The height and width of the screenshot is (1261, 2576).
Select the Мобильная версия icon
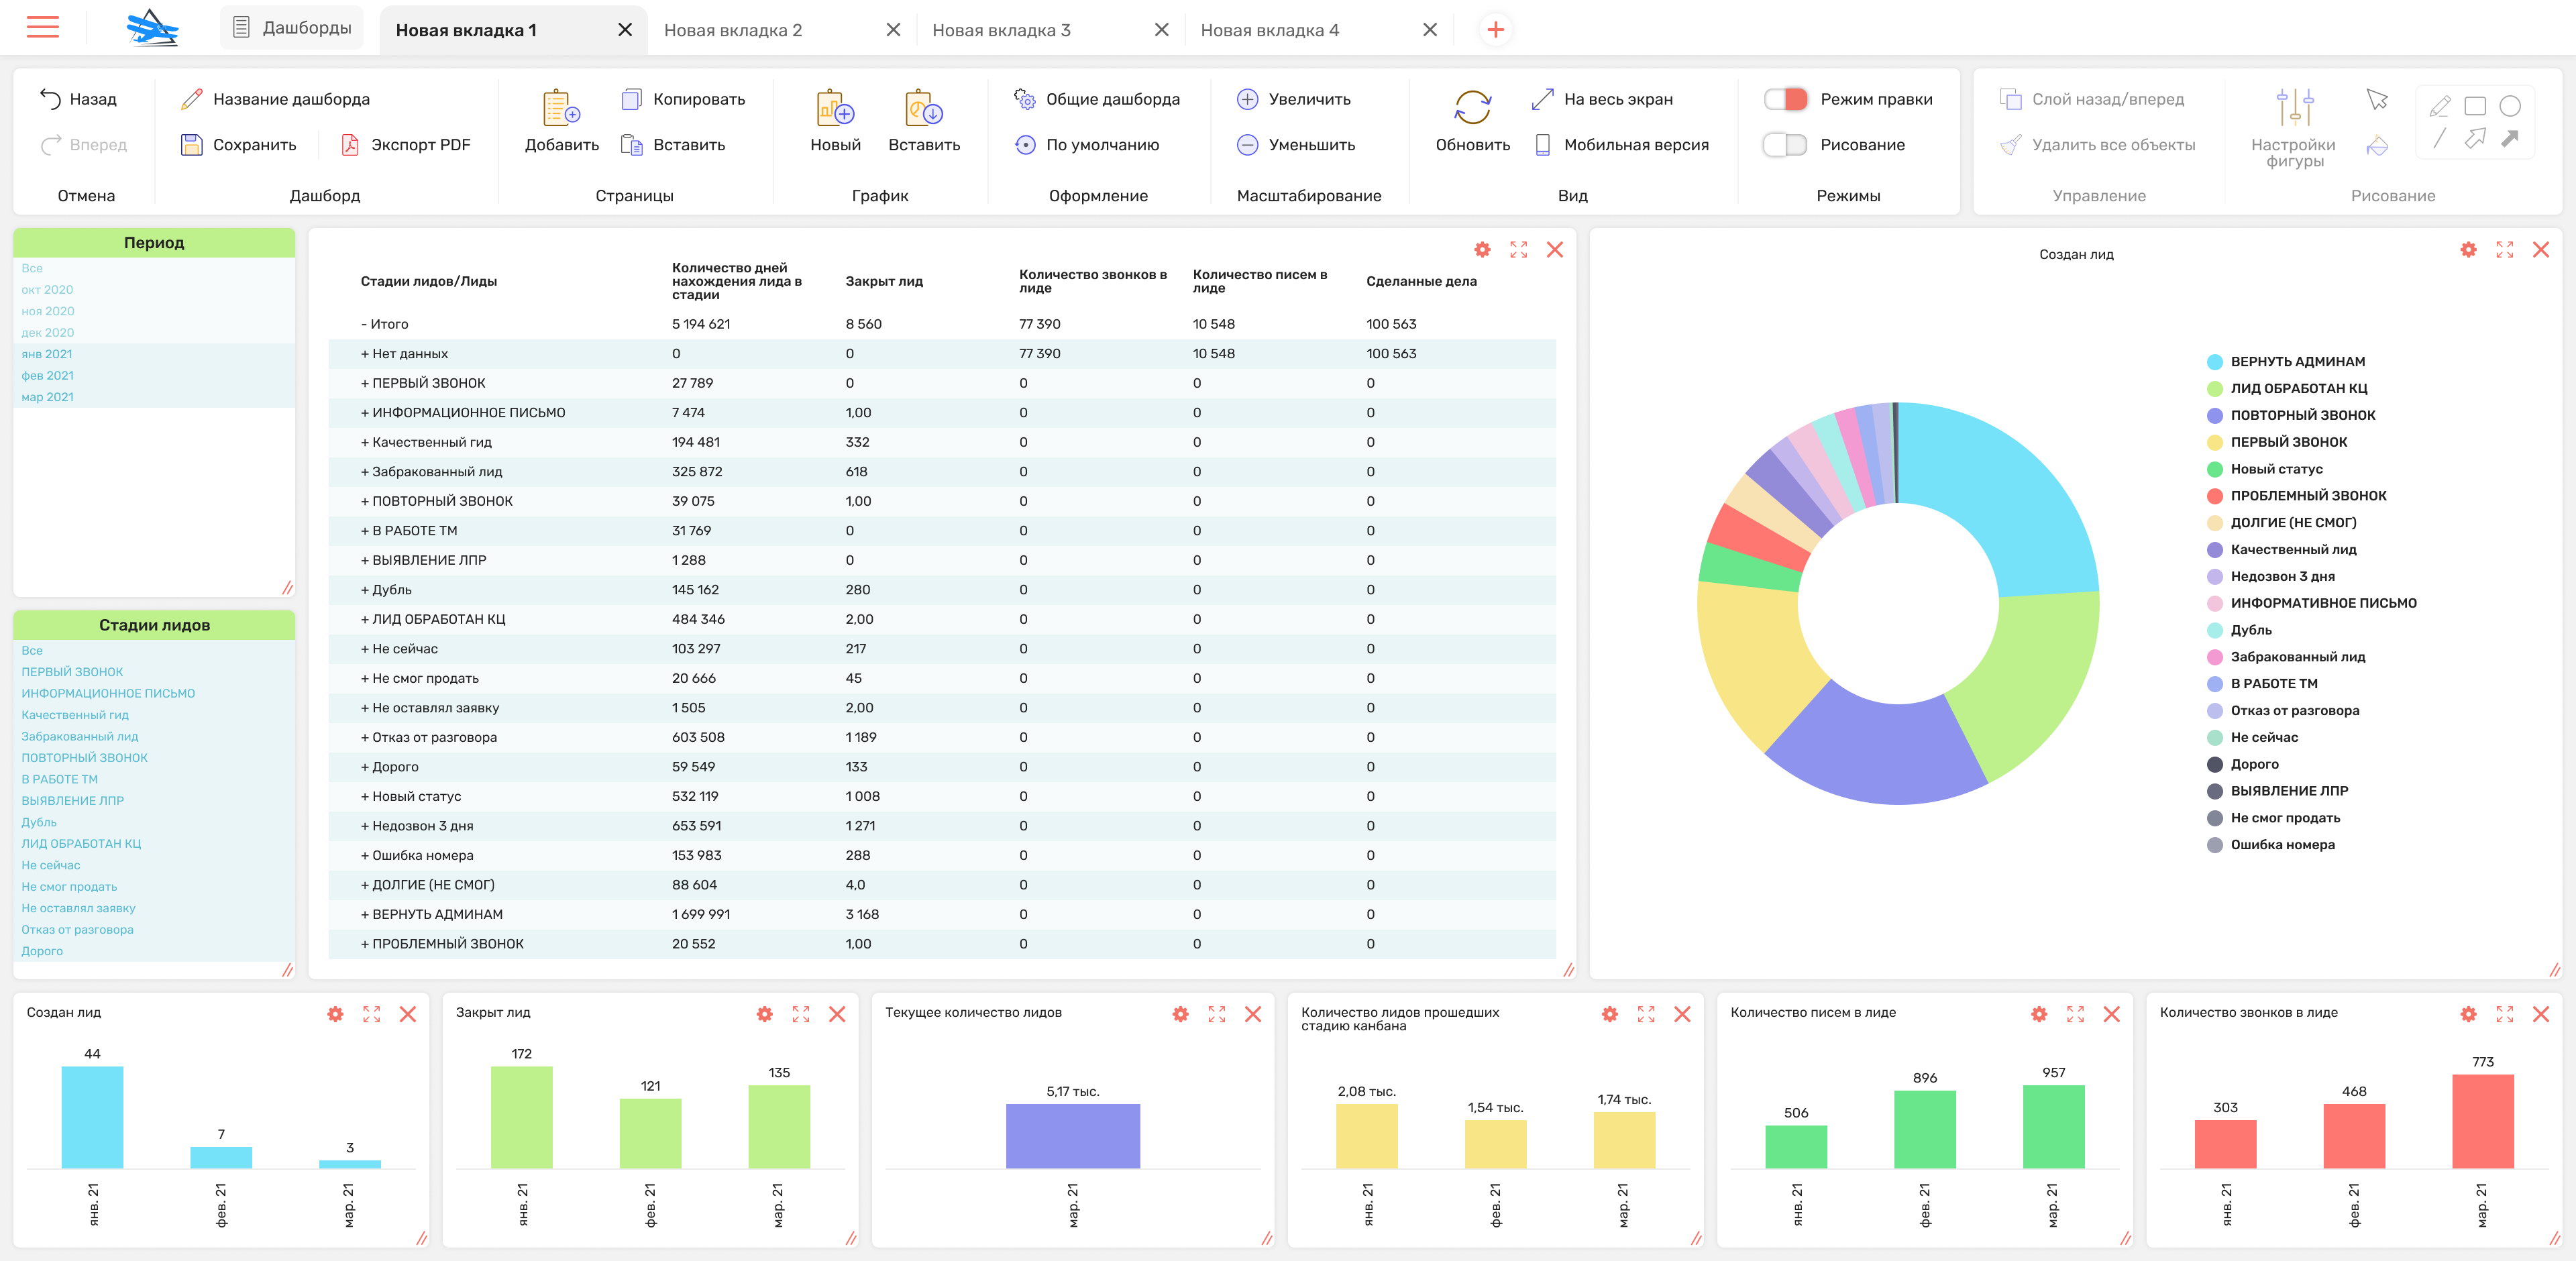tap(1542, 145)
